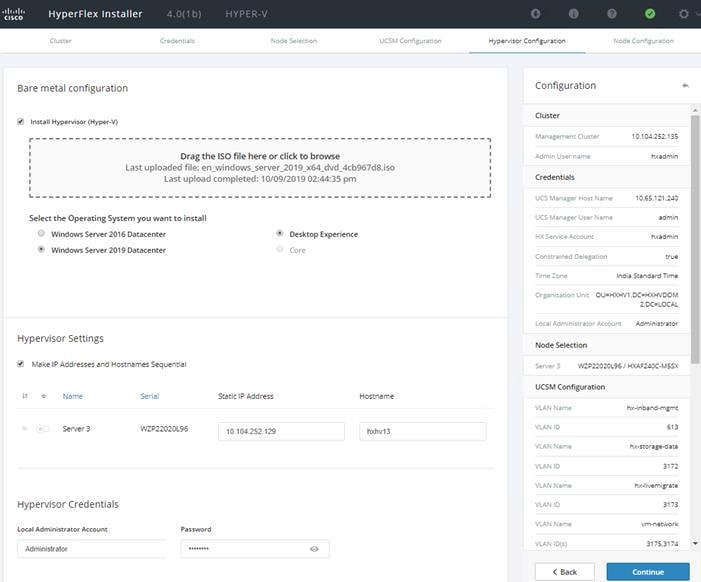Click the Configuration panel scrollbar thumb
The width and height of the screenshot is (701, 582).
pos(695,239)
